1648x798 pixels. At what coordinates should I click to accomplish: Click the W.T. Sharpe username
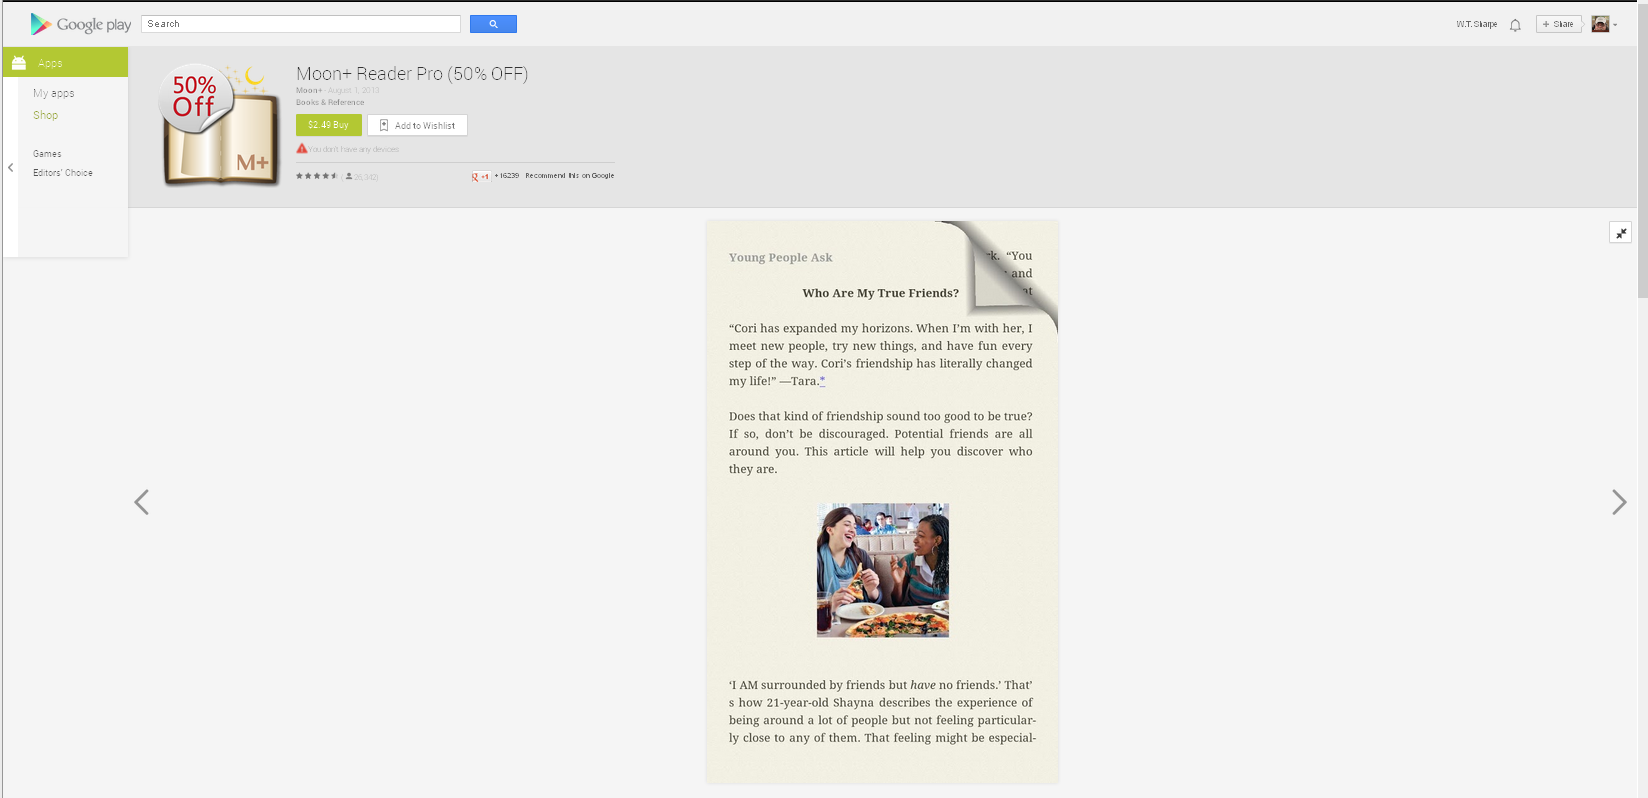click(1477, 24)
